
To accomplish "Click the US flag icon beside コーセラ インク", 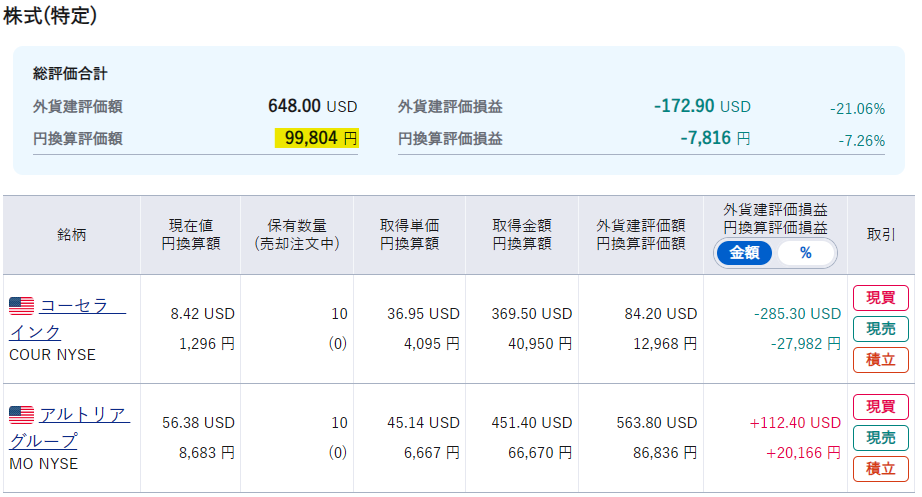I will [x=21, y=306].
